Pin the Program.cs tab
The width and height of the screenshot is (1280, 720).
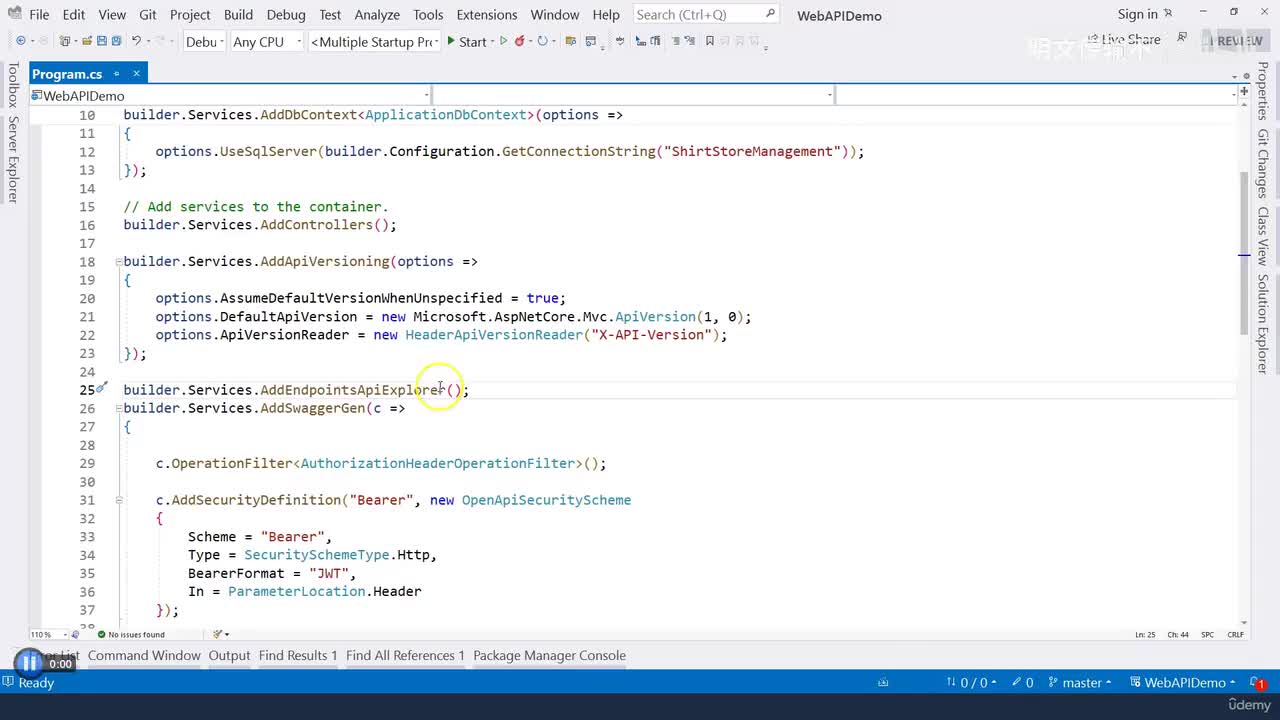[116, 73]
